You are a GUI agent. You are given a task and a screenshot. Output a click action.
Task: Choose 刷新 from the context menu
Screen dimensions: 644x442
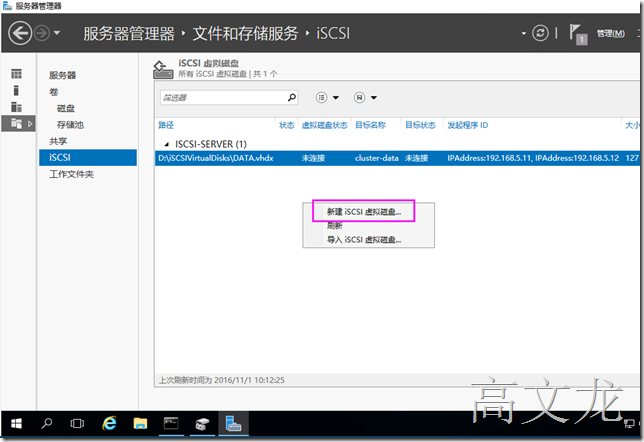(334, 226)
